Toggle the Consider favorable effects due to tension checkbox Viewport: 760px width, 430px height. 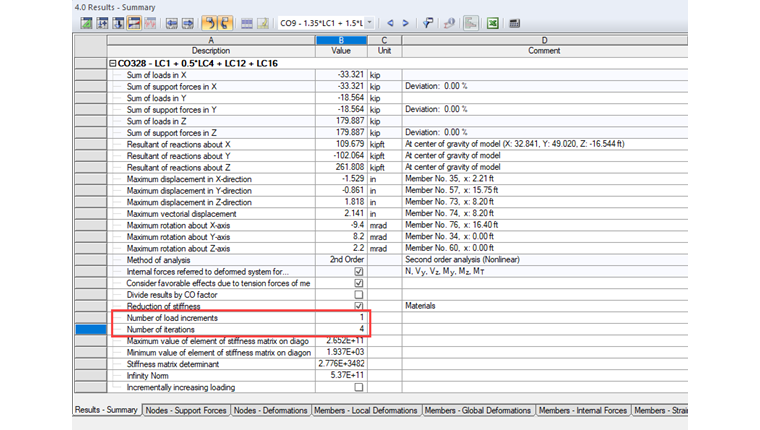[x=359, y=283]
